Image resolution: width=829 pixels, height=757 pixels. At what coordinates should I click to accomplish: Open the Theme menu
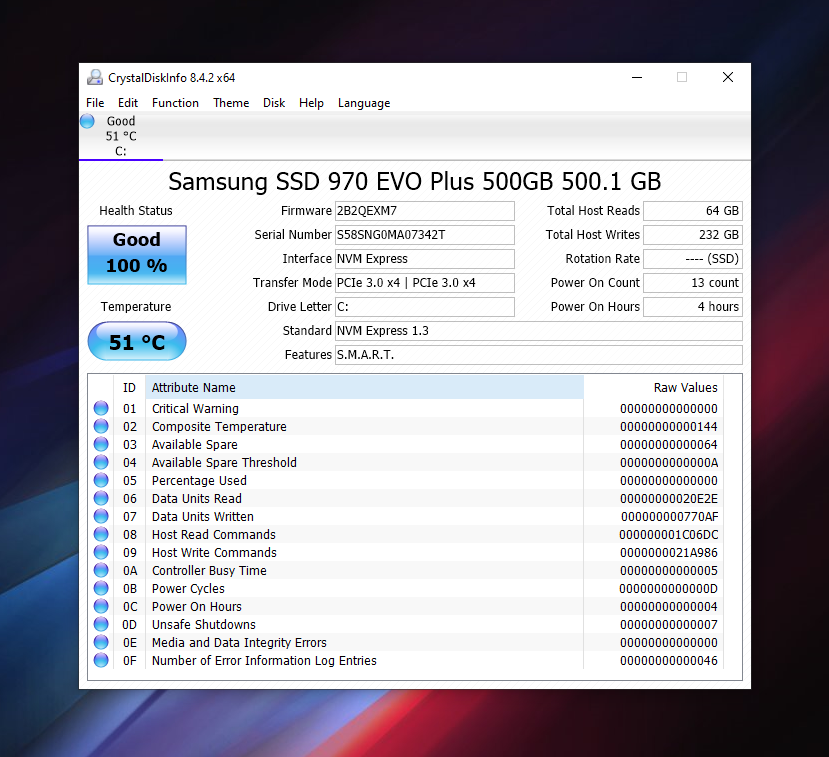[x=231, y=103]
